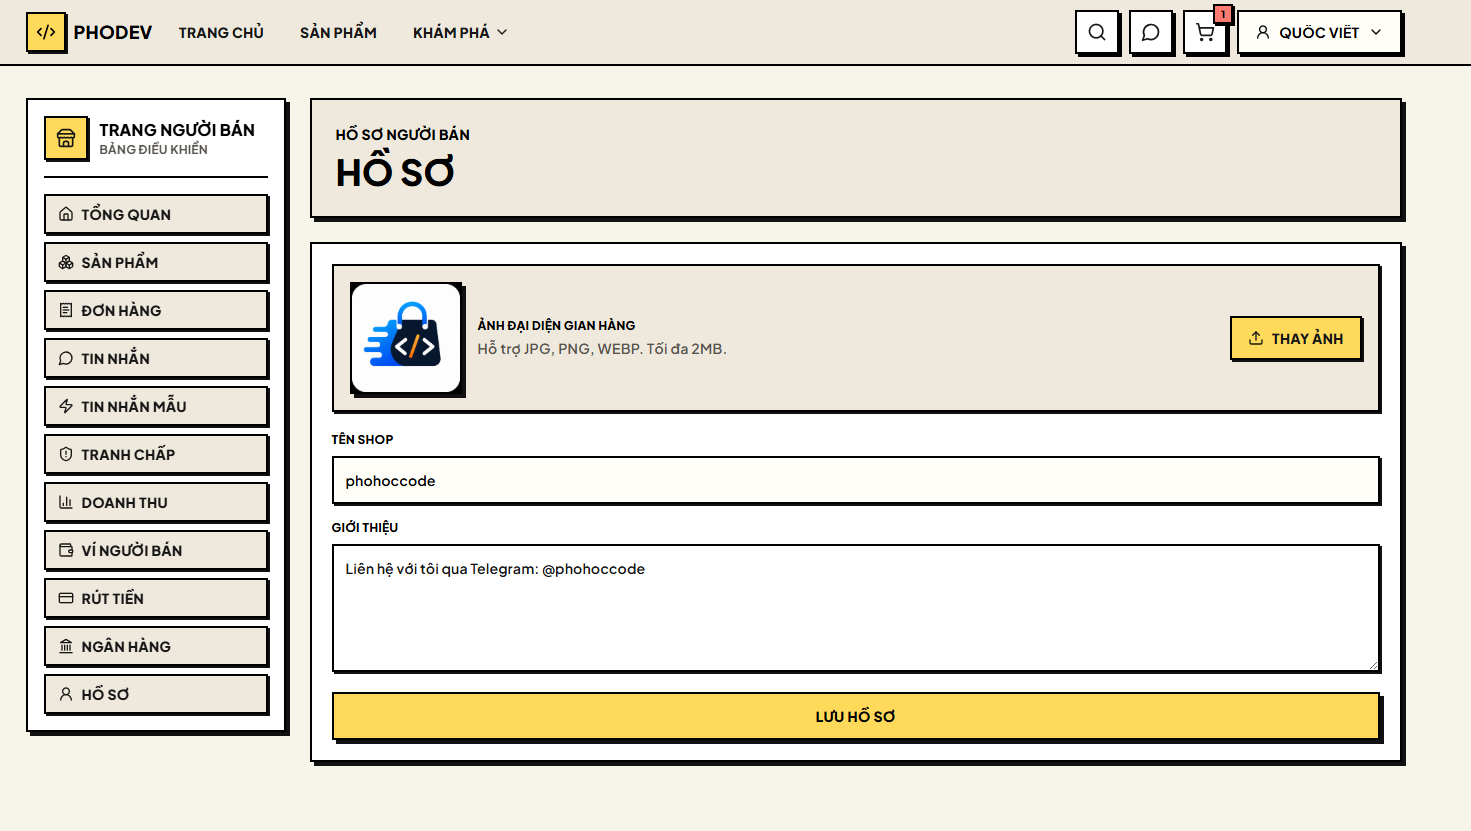Click the lightning icon next to Tin Nhắn Mẫu
Viewport: 1471px width, 831px height.
coord(66,406)
